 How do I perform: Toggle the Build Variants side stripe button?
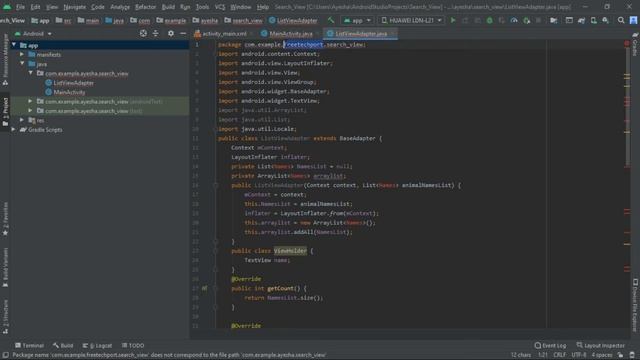(x=5, y=267)
